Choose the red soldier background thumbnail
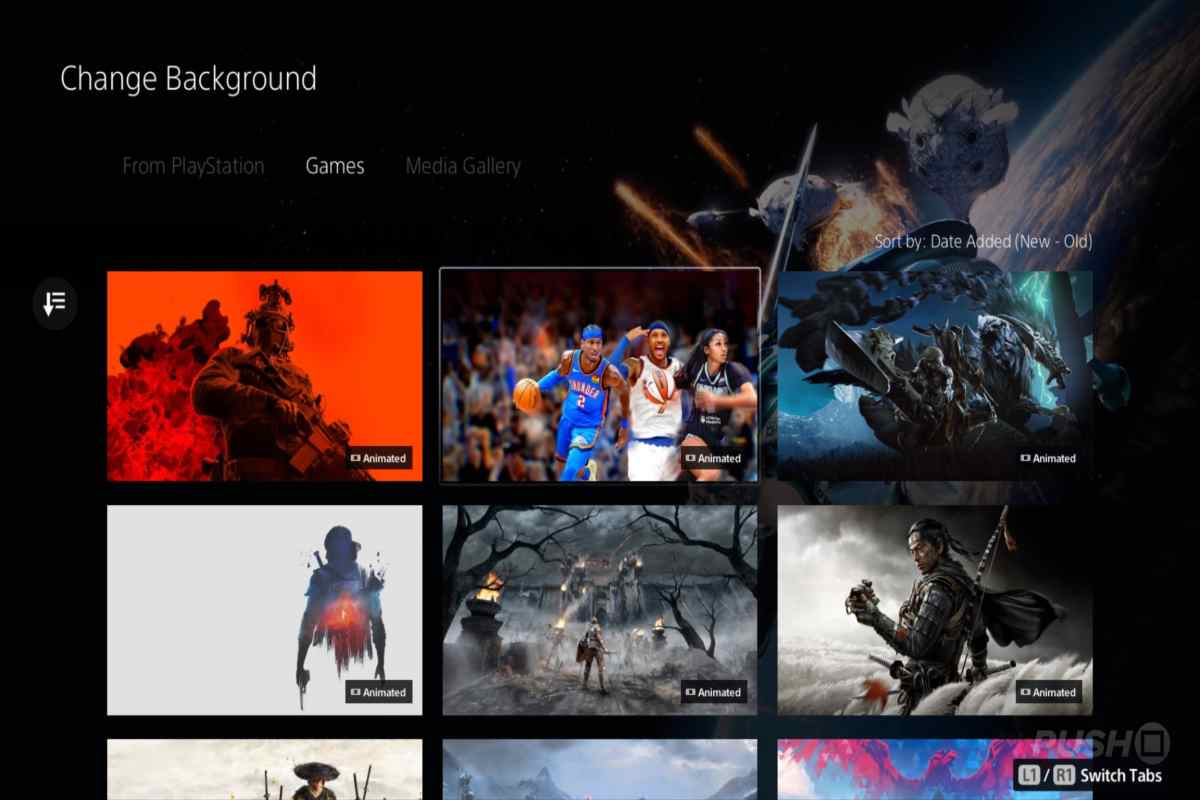 coord(264,375)
